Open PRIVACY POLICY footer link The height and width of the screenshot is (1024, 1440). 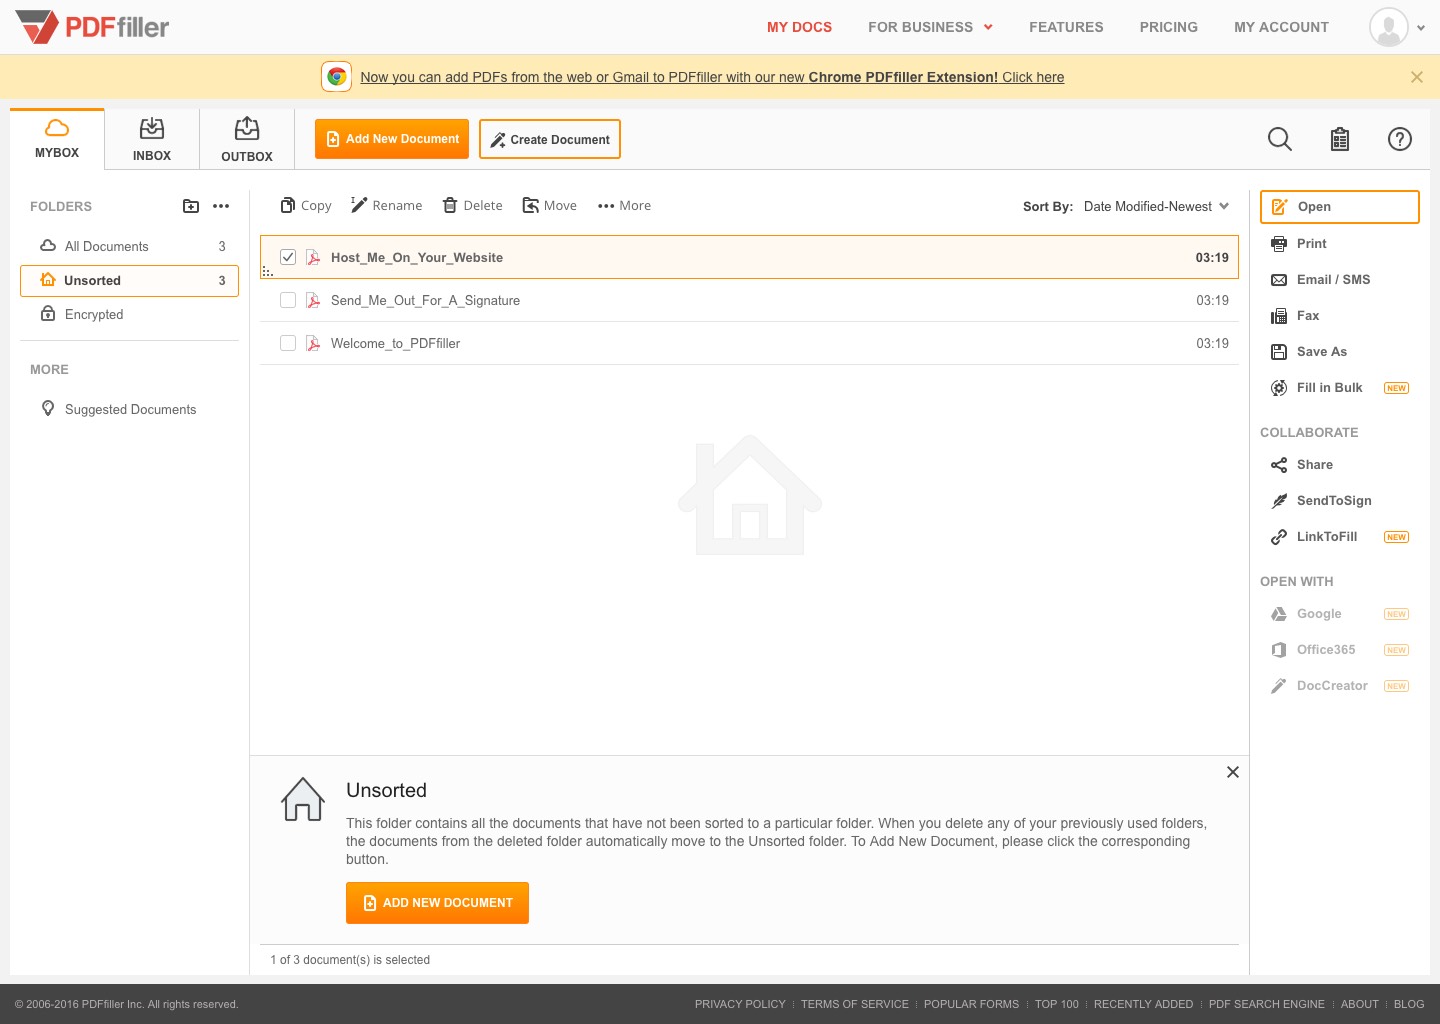pyautogui.click(x=740, y=1004)
